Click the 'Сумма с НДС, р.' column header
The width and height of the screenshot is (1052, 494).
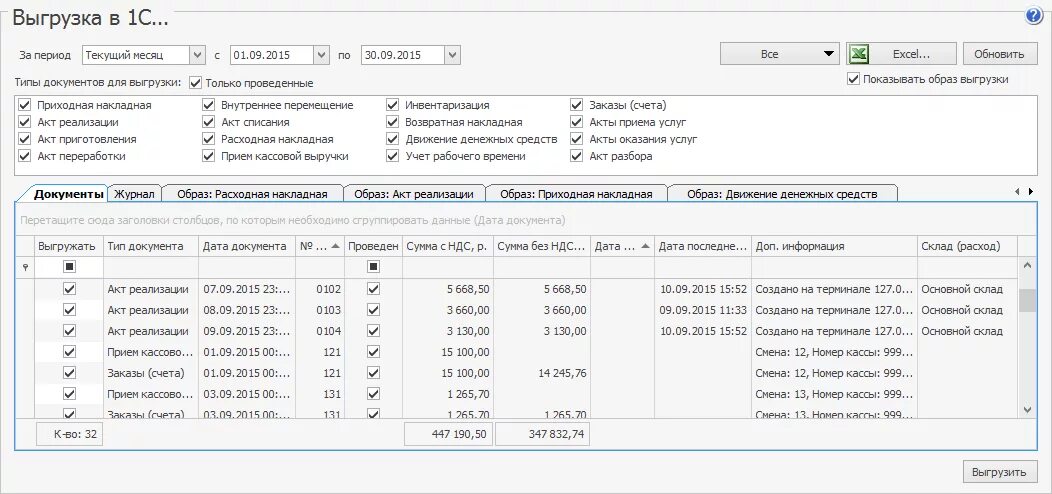pyautogui.click(x=448, y=246)
